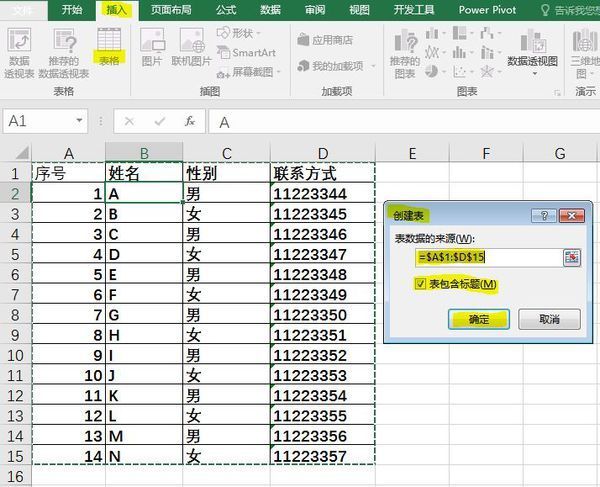Open the File (文件) tab
The width and height of the screenshot is (600, 487).
23,10
